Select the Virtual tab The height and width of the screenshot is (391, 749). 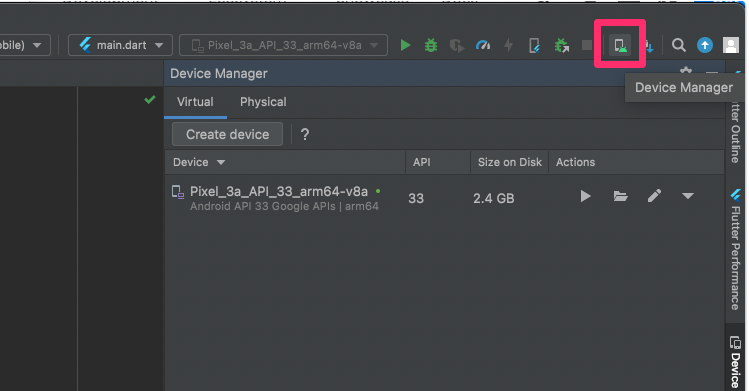tap(195, 102)
